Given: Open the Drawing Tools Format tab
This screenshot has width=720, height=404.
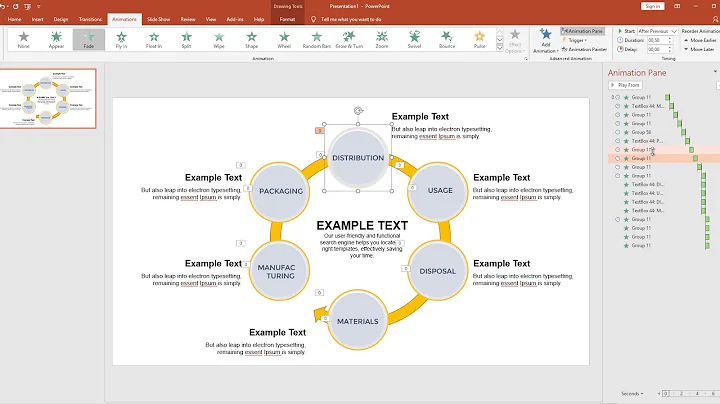Looking at the screenshot, I should tap(287, 19).
